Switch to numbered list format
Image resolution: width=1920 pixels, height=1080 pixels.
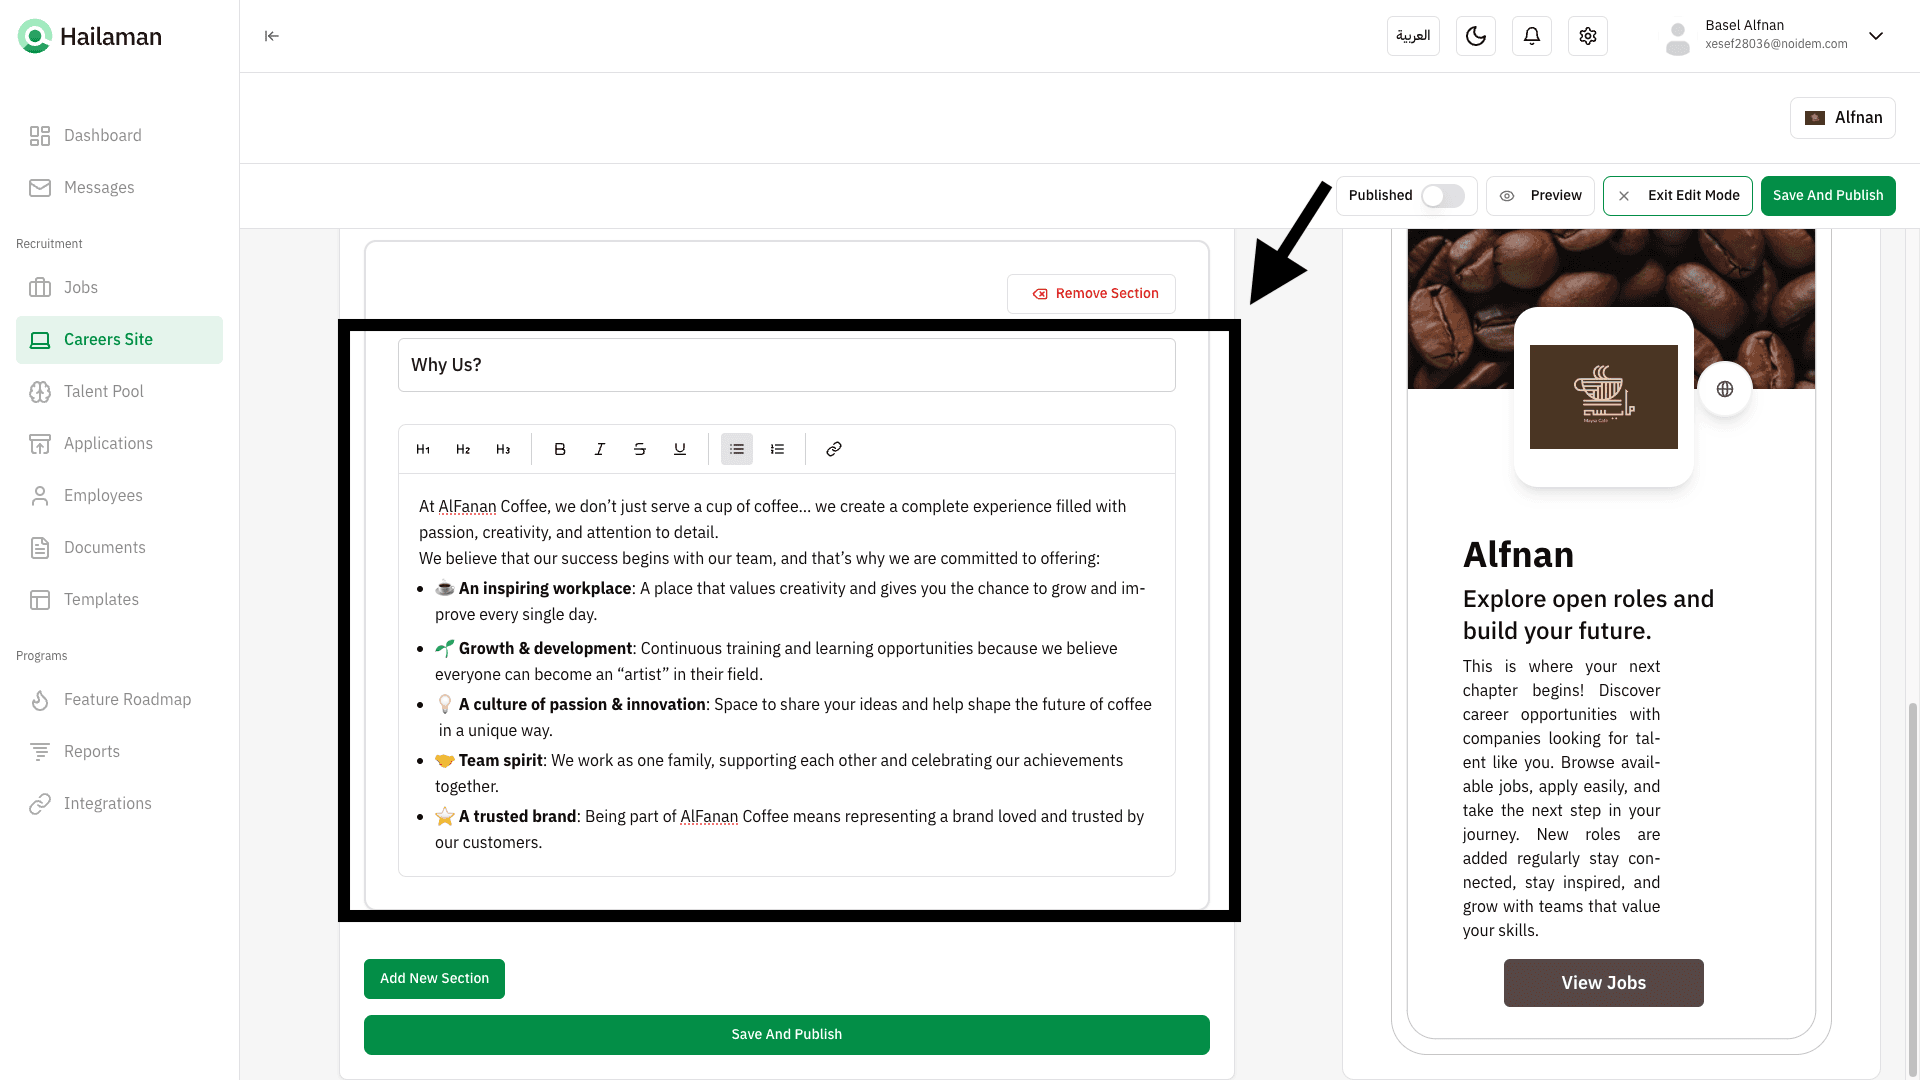(777, 449)
